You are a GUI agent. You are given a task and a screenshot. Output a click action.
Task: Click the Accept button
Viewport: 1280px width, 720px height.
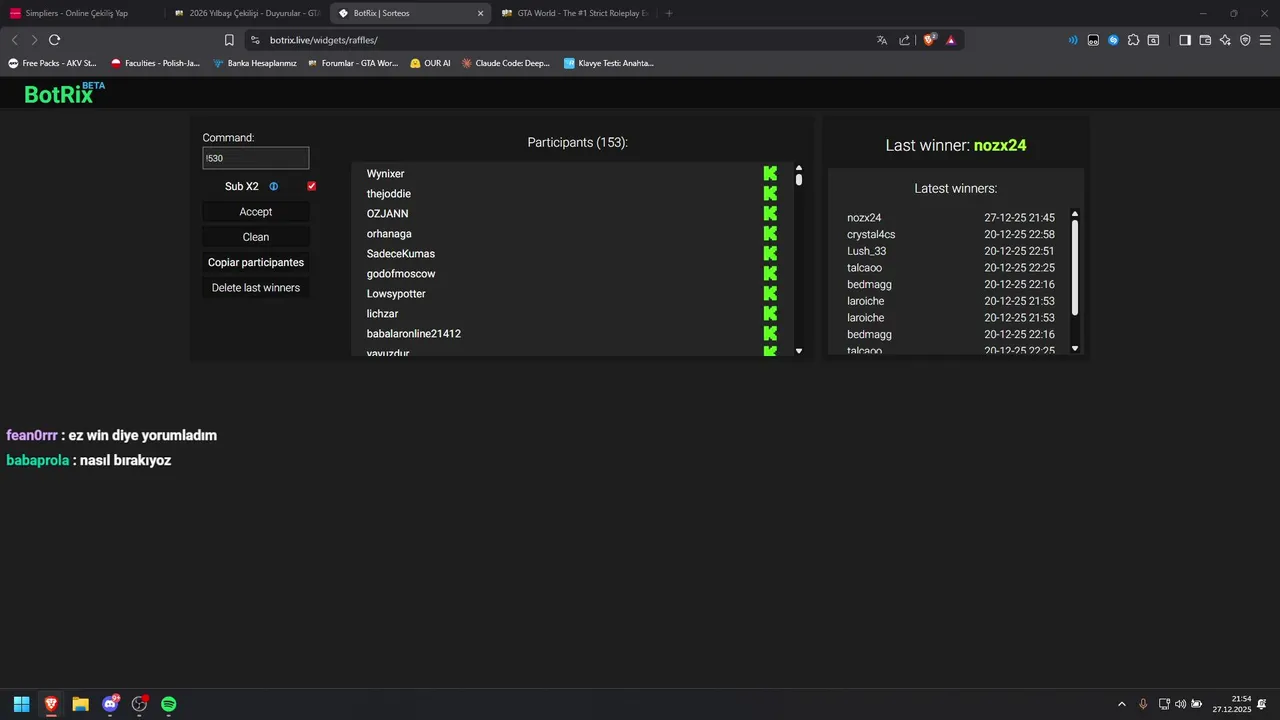point(256,212)
